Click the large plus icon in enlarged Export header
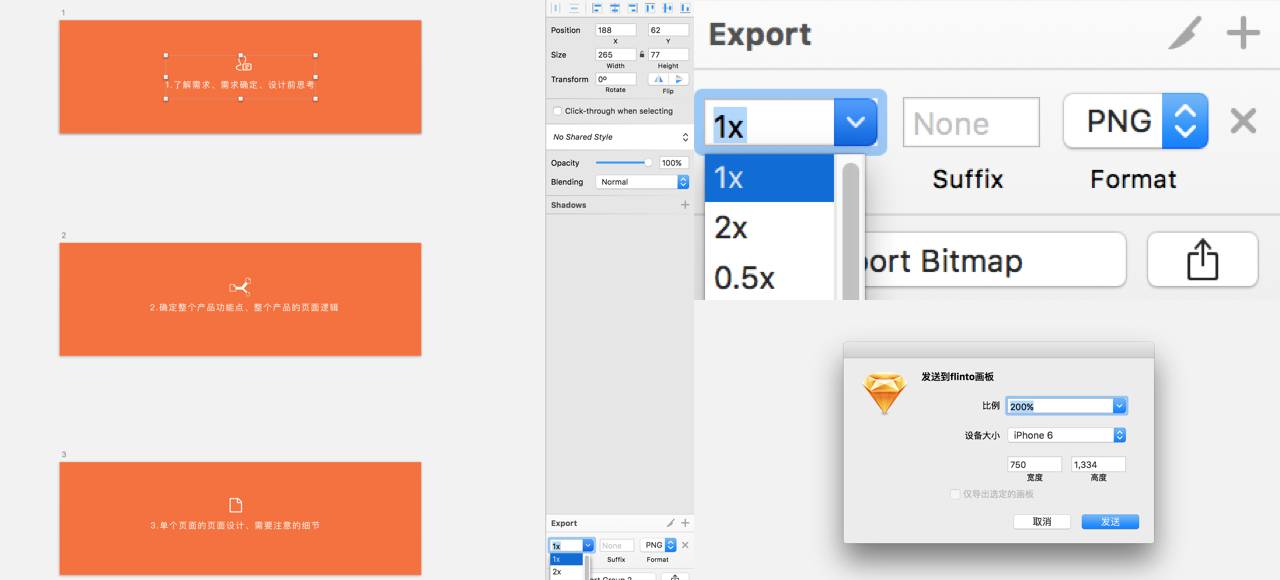The width and height of the screenshot is (1280, 580). pos(1243,33)
